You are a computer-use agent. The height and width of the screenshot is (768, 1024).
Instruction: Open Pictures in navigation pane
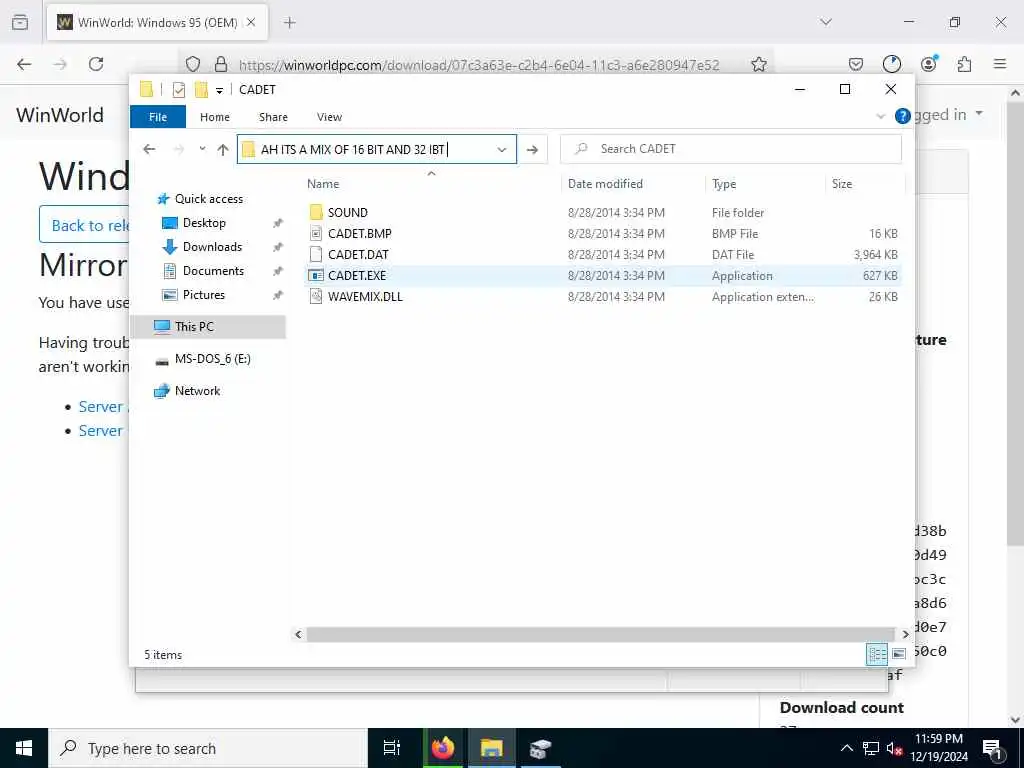204,295
